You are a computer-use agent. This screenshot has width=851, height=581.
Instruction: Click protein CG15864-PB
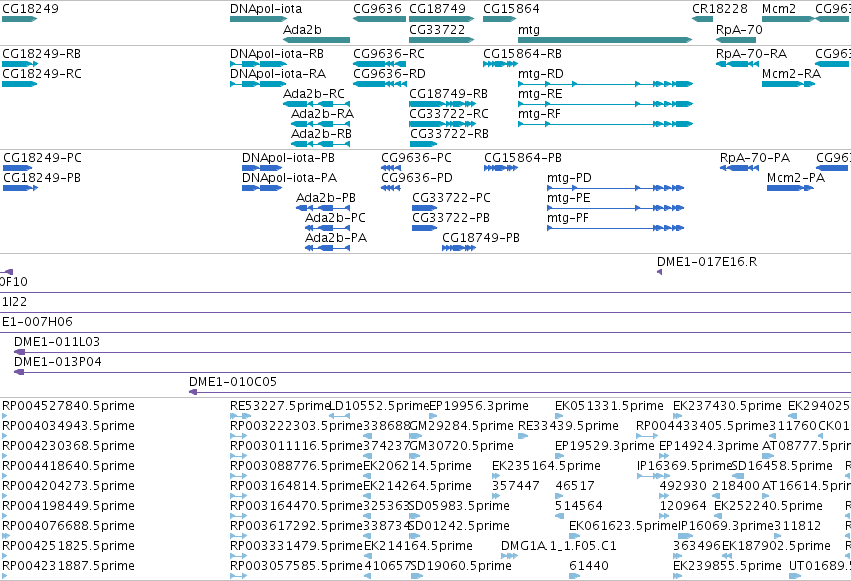pos(523,158)
